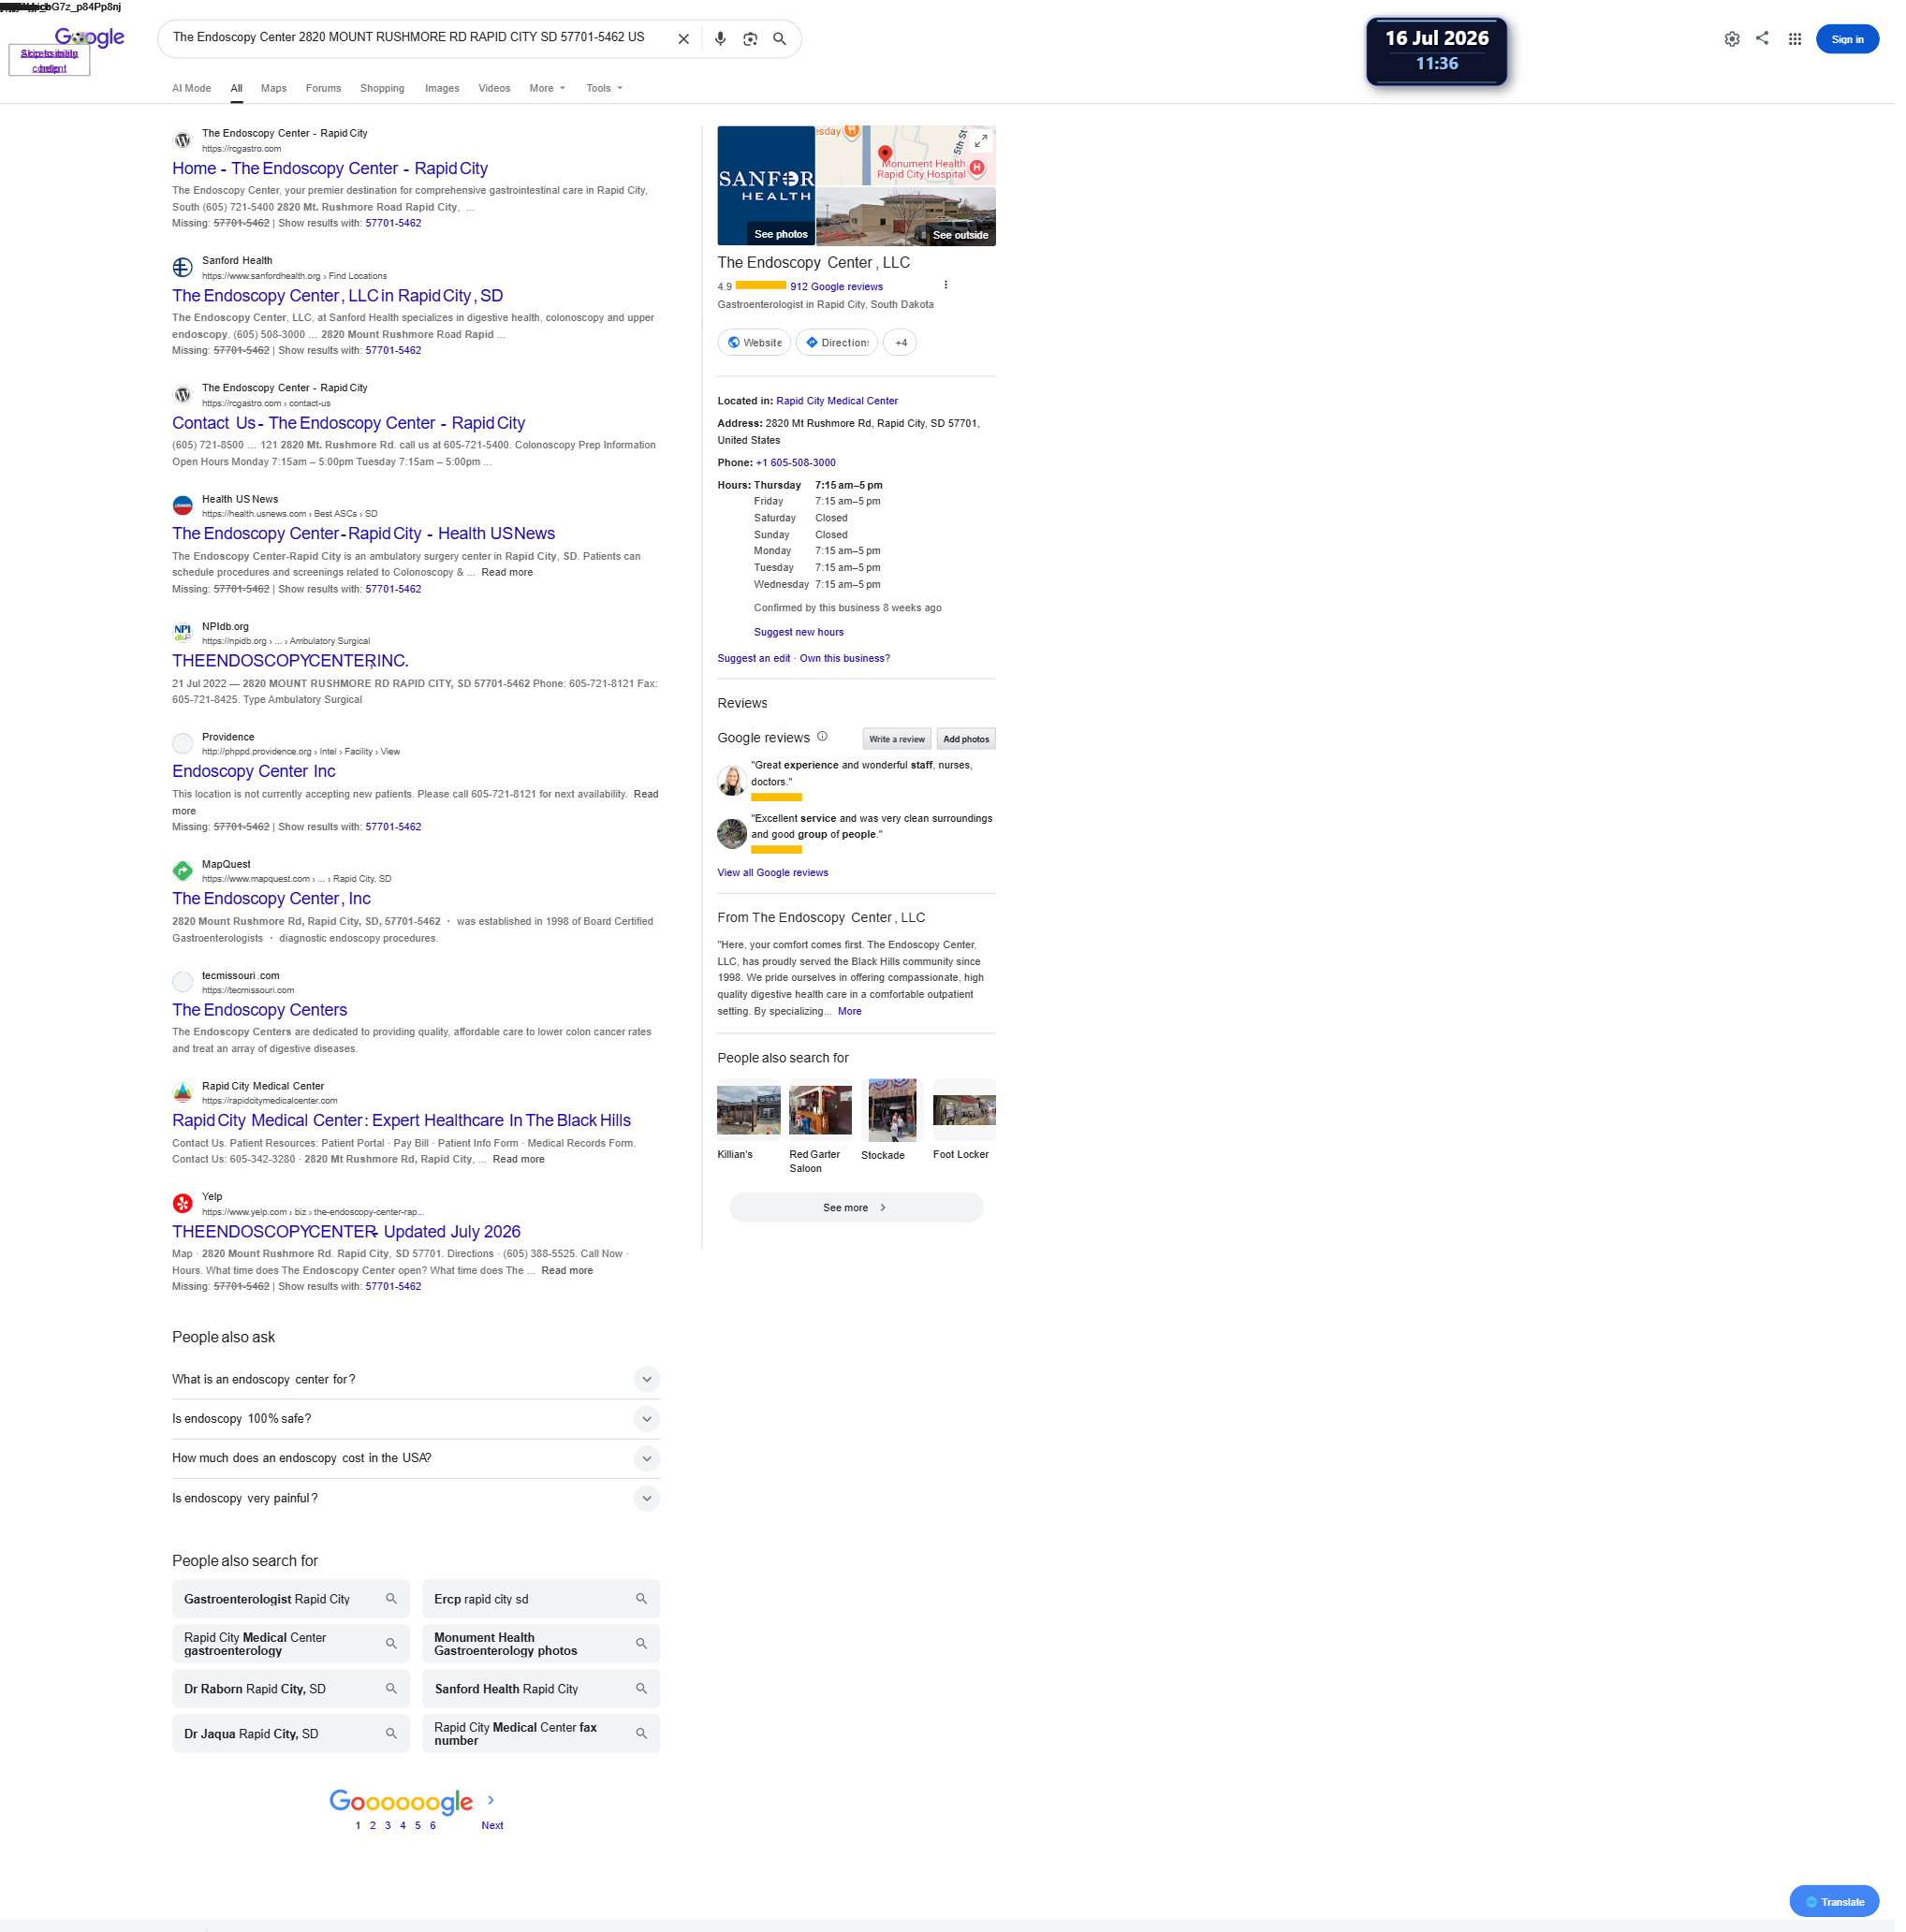This screenshot has width=1906, height=1932.
Task: Click the Google logo in the header
Action: 89,38
